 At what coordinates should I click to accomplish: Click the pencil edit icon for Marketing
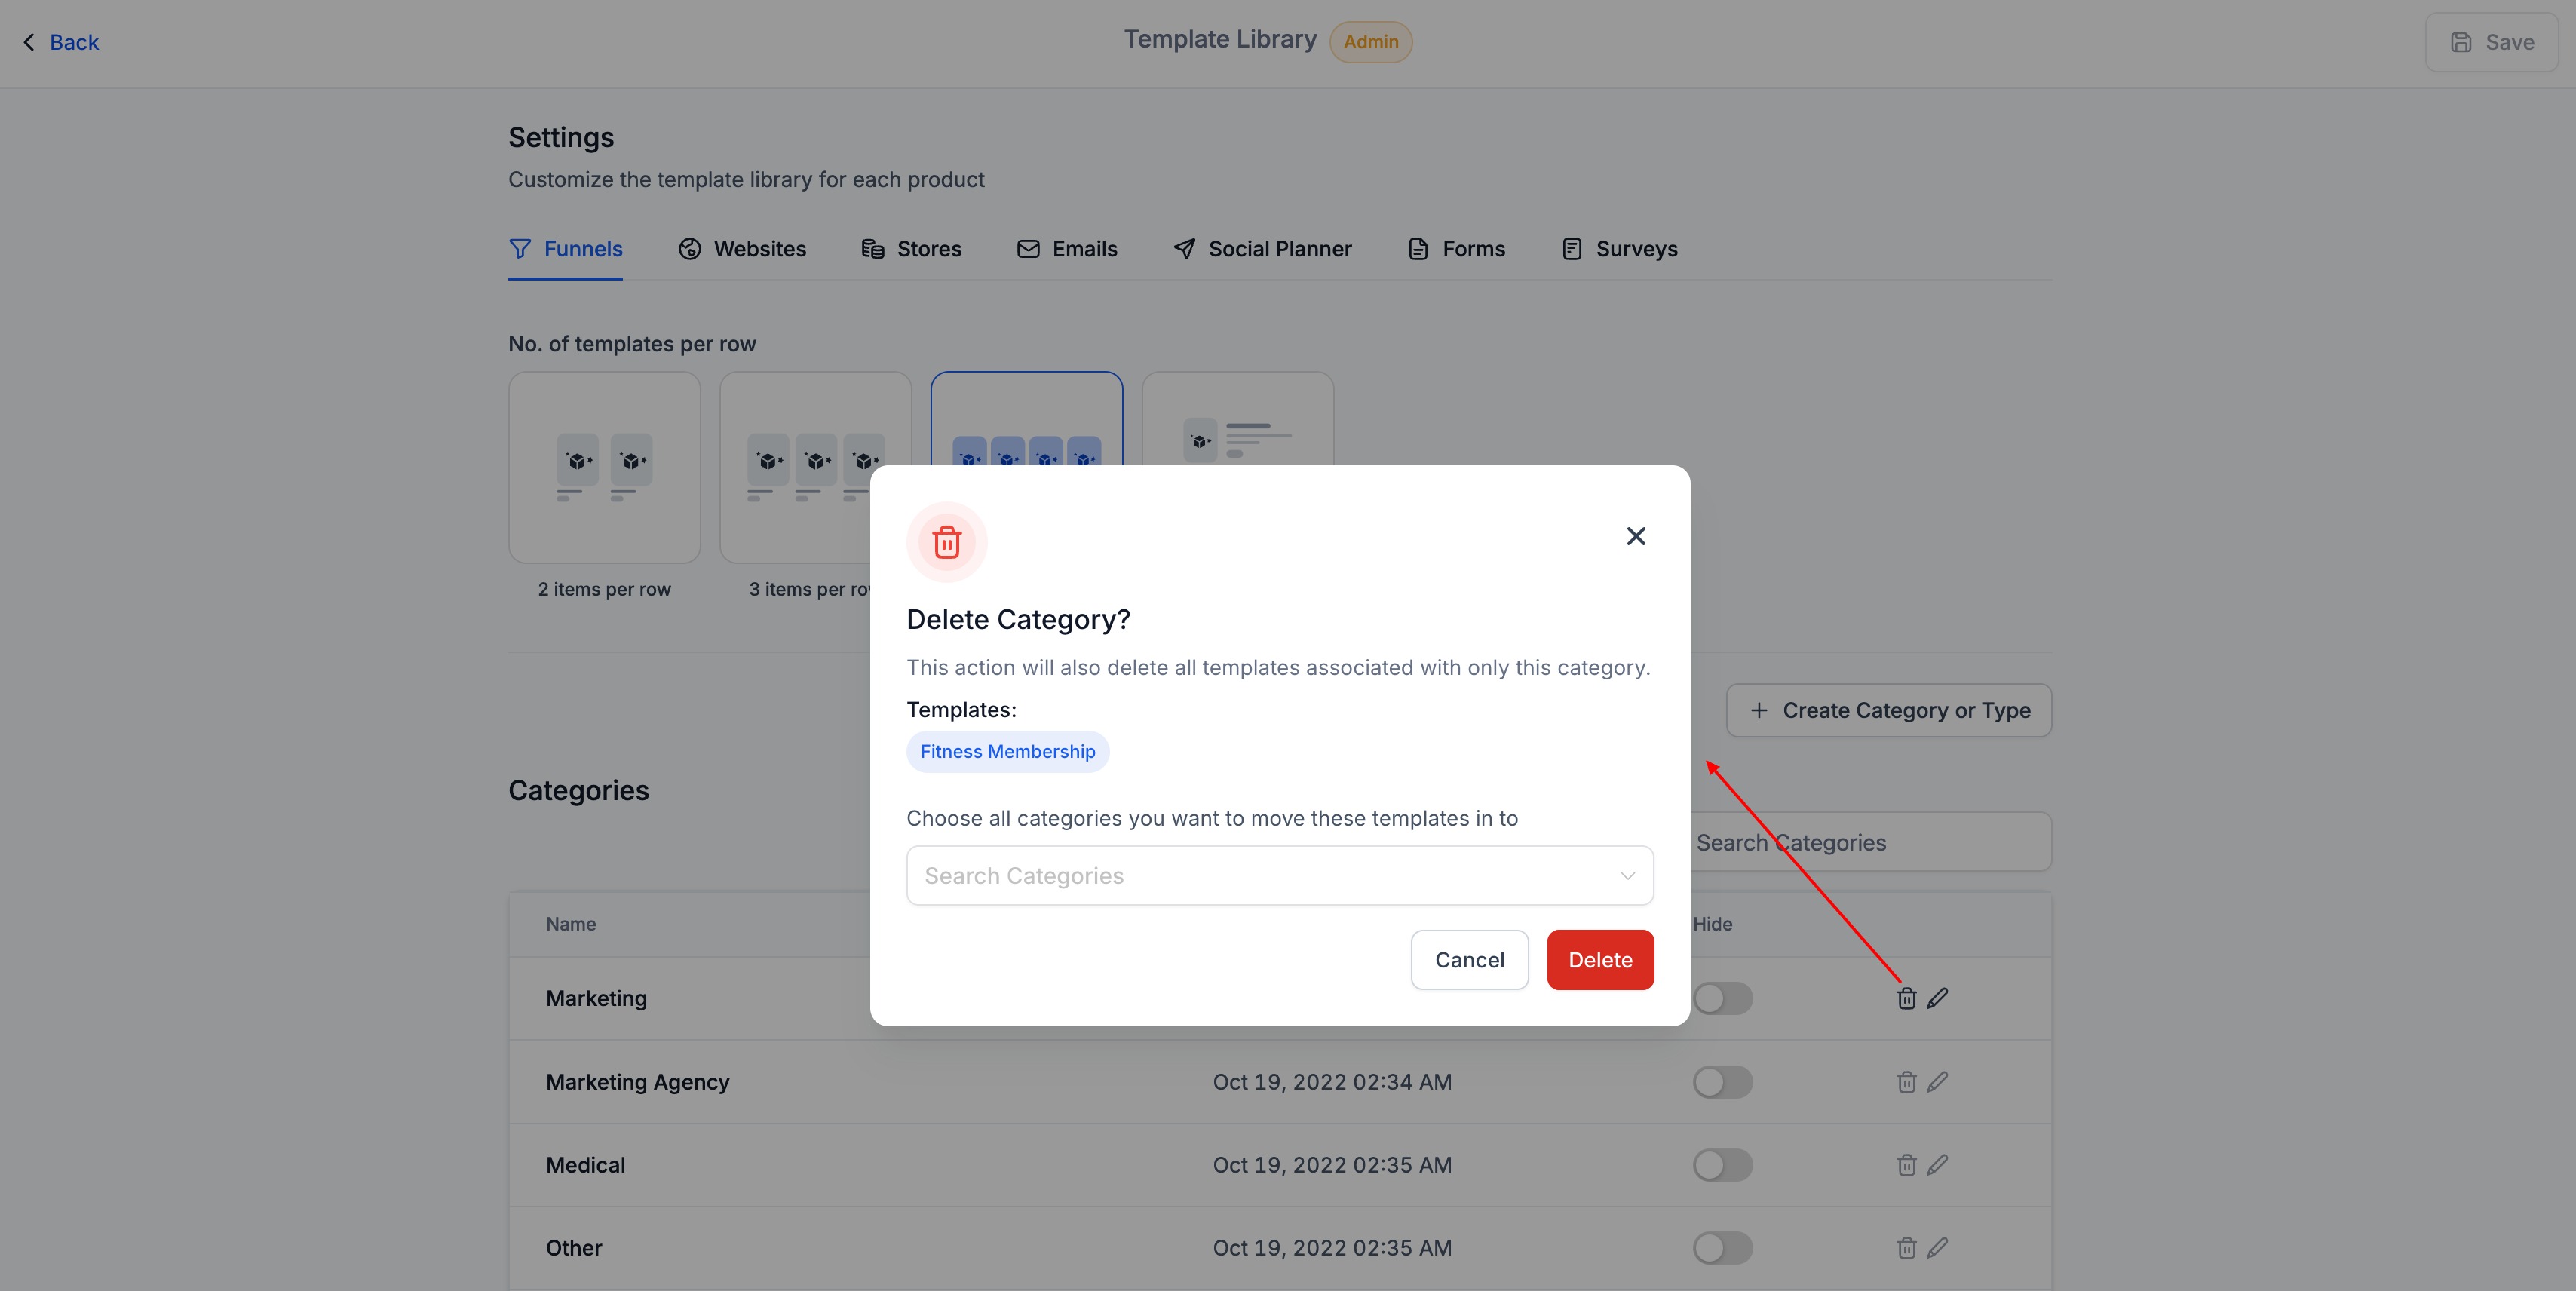[1937, 998]
